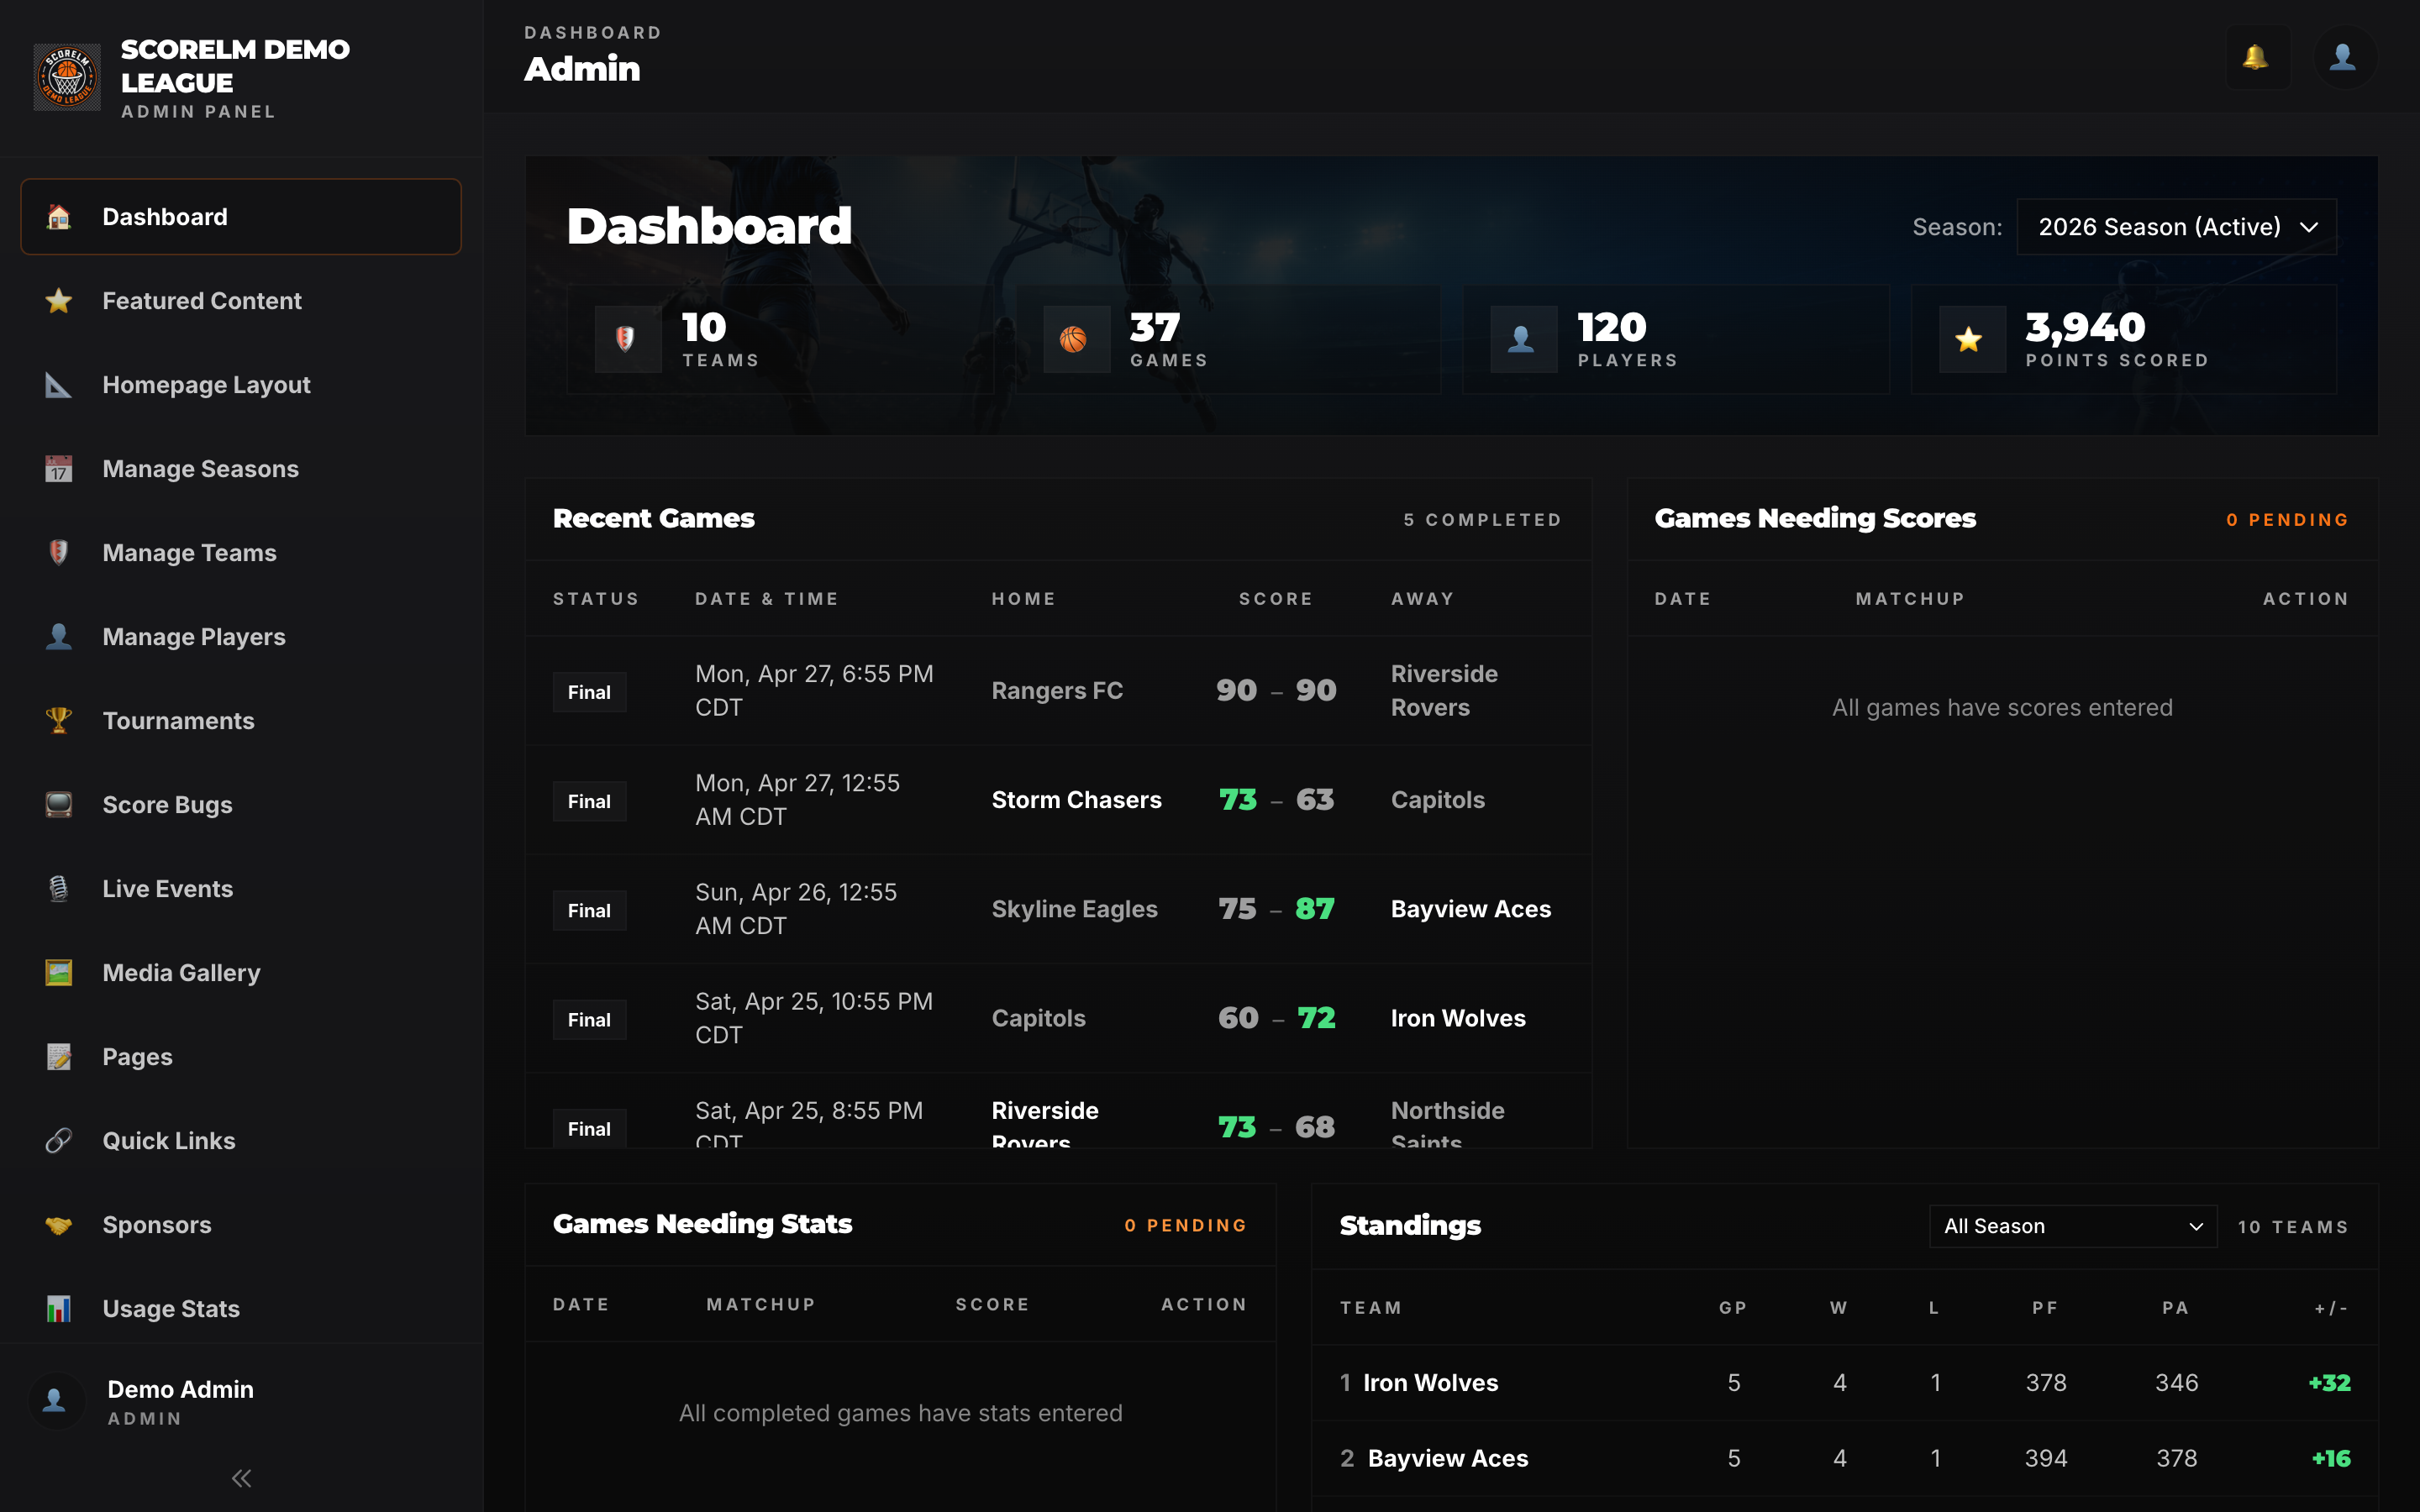Click the Teams shield stat icon
The height and width of the screenshot is (1512, 2420).
(x=627, y=340)
